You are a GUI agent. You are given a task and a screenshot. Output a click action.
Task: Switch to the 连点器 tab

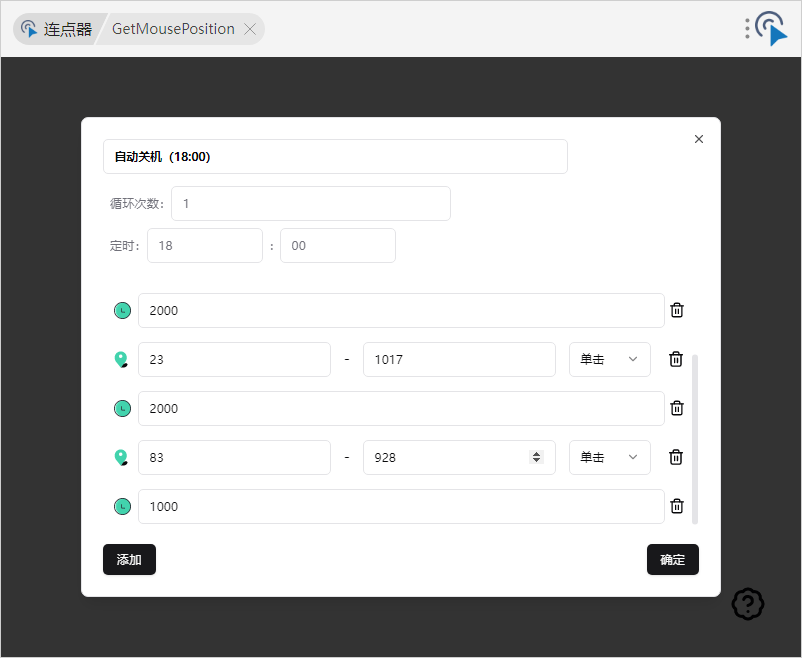tap(57, 29)
